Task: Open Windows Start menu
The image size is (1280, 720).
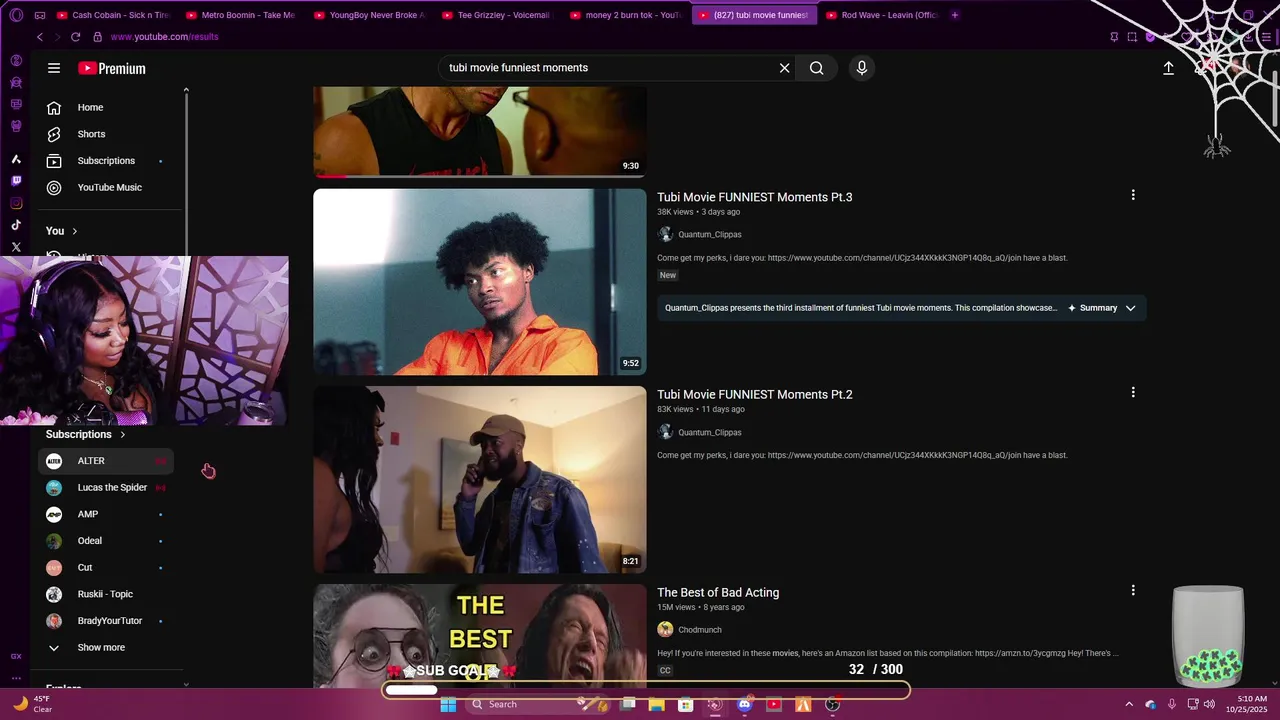Action: (x=448, y=704)
